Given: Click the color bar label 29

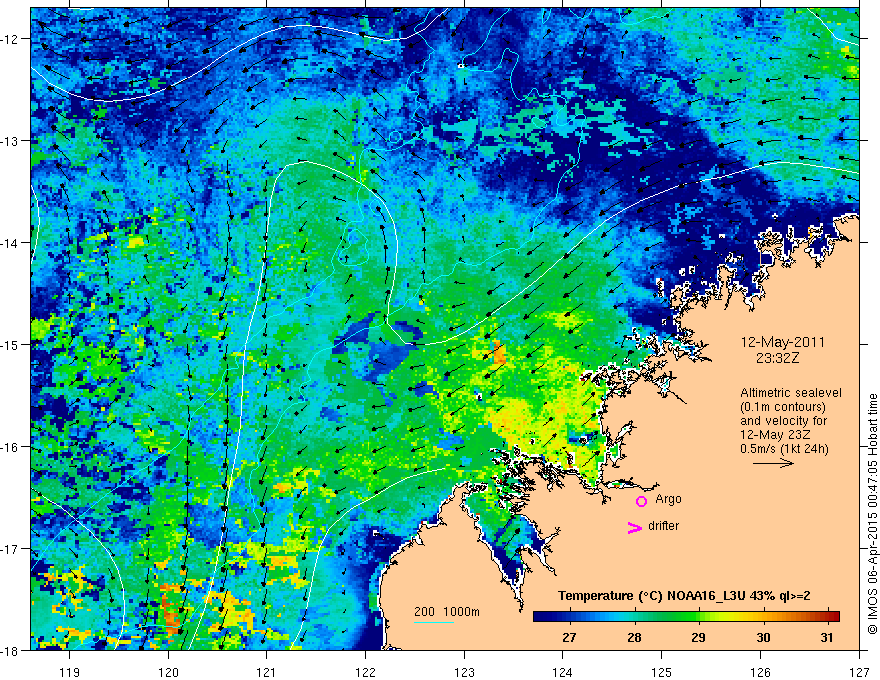Looking at the screenshot, I should (698, 637).
